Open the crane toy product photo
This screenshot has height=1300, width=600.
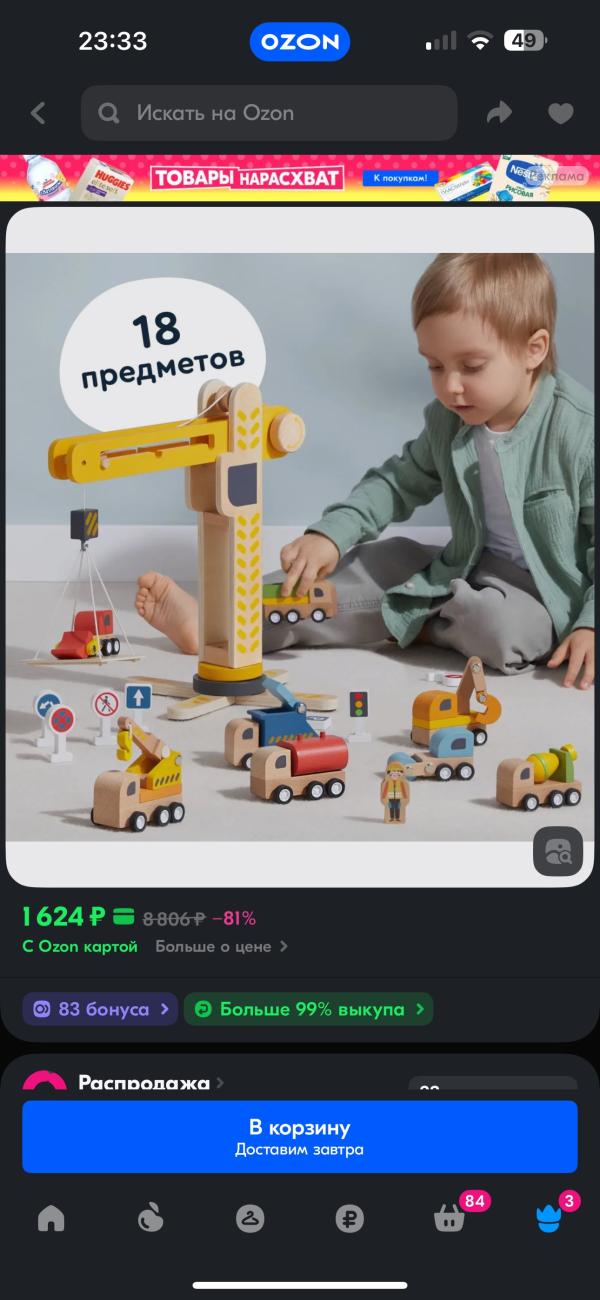point(300,546)
